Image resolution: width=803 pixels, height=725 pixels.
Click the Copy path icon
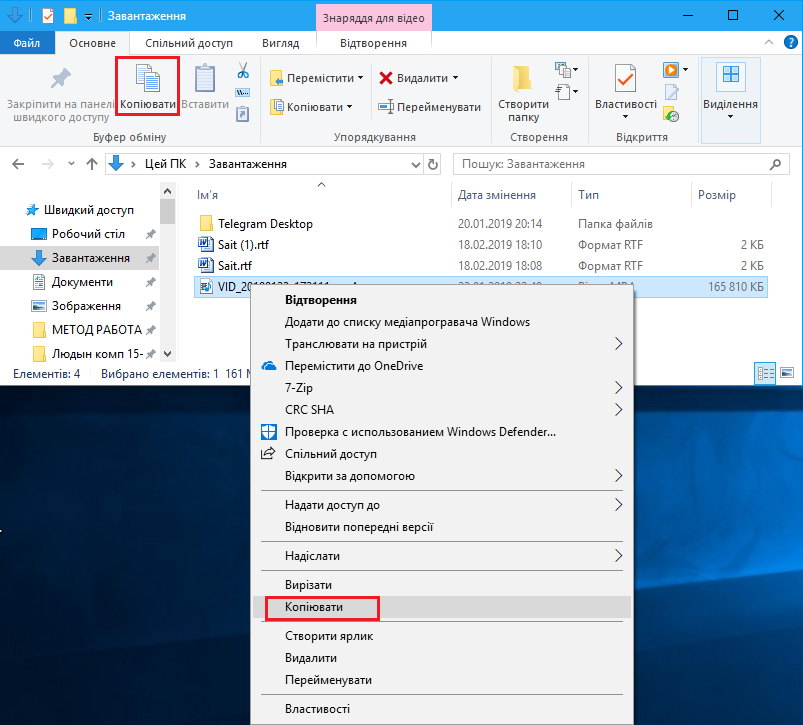pos(243,93)
